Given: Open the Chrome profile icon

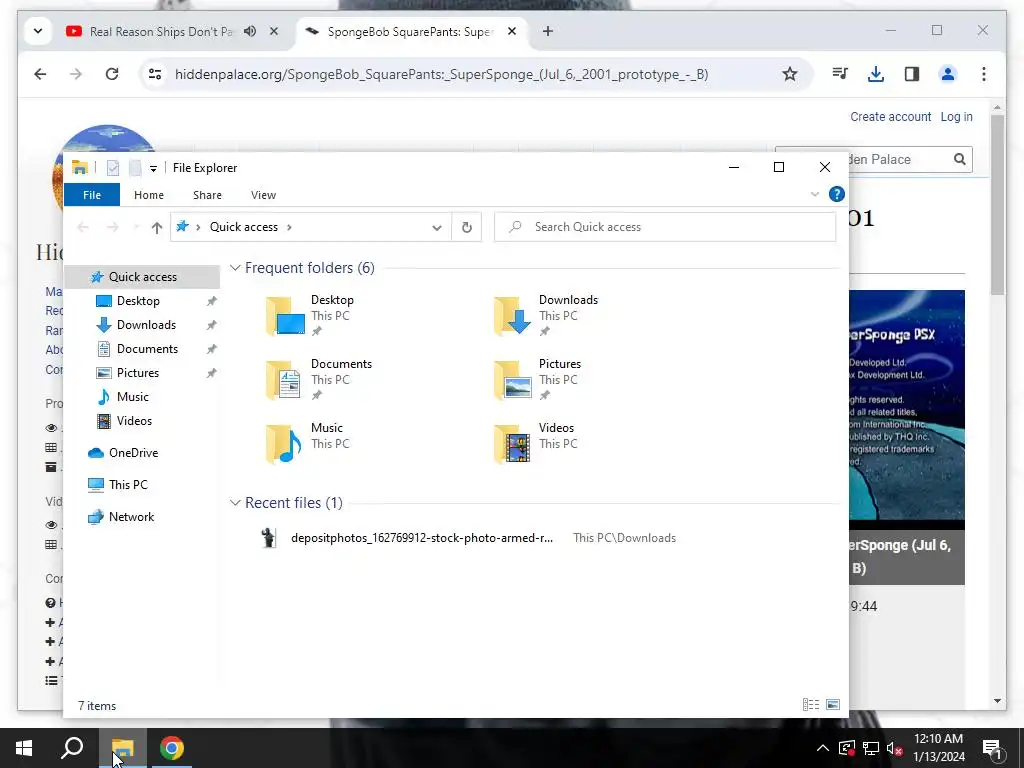Looking at the screenshot, I should tap(948, 74).
